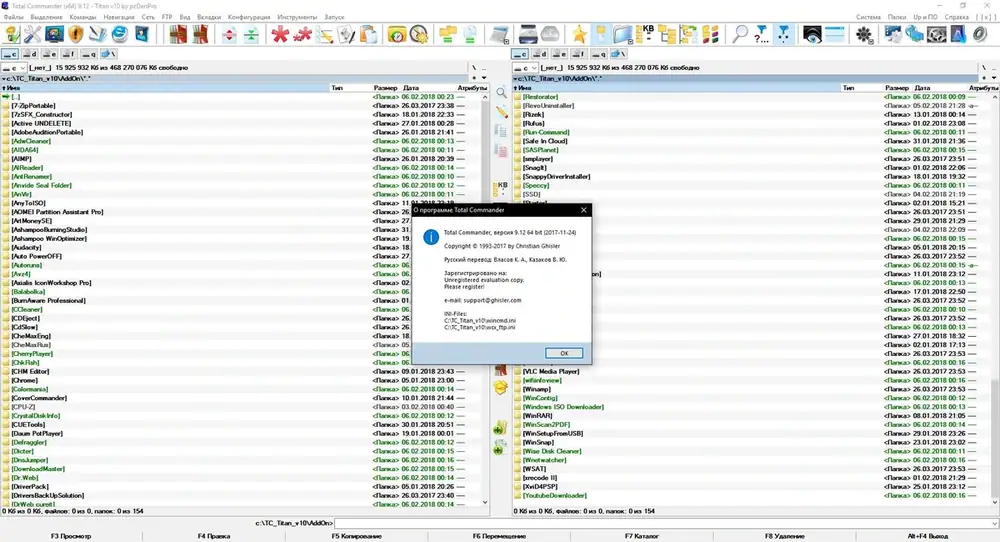Switch left panel to drive d
Image resolution: width=1000 pixels, height=542 pixels.
(30, 54)
